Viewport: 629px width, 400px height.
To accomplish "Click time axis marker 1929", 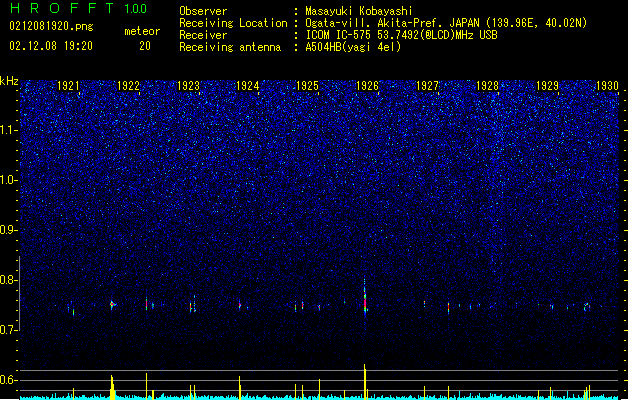I will (547, 86).
